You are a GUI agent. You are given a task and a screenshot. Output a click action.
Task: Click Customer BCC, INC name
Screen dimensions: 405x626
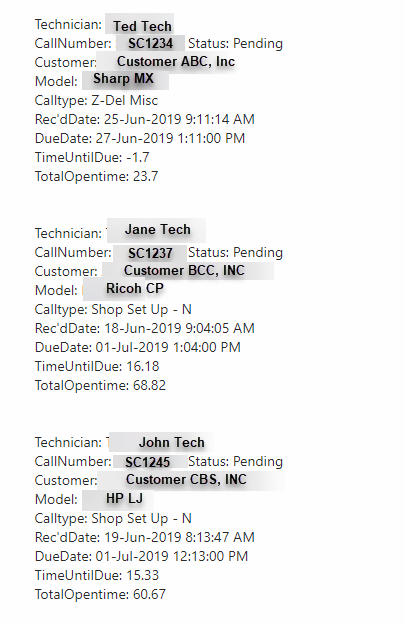184,270
